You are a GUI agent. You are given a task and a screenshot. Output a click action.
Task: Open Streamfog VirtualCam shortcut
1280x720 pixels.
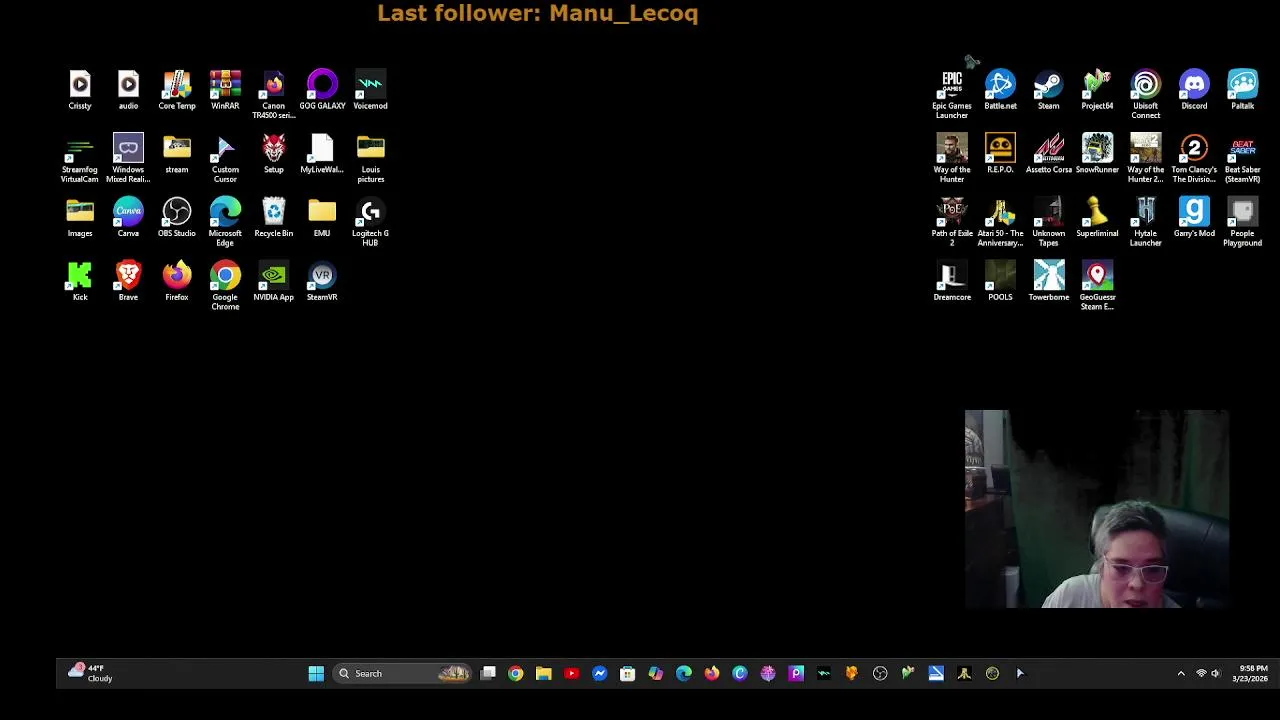pyautogui.click(x=80, y=159)
